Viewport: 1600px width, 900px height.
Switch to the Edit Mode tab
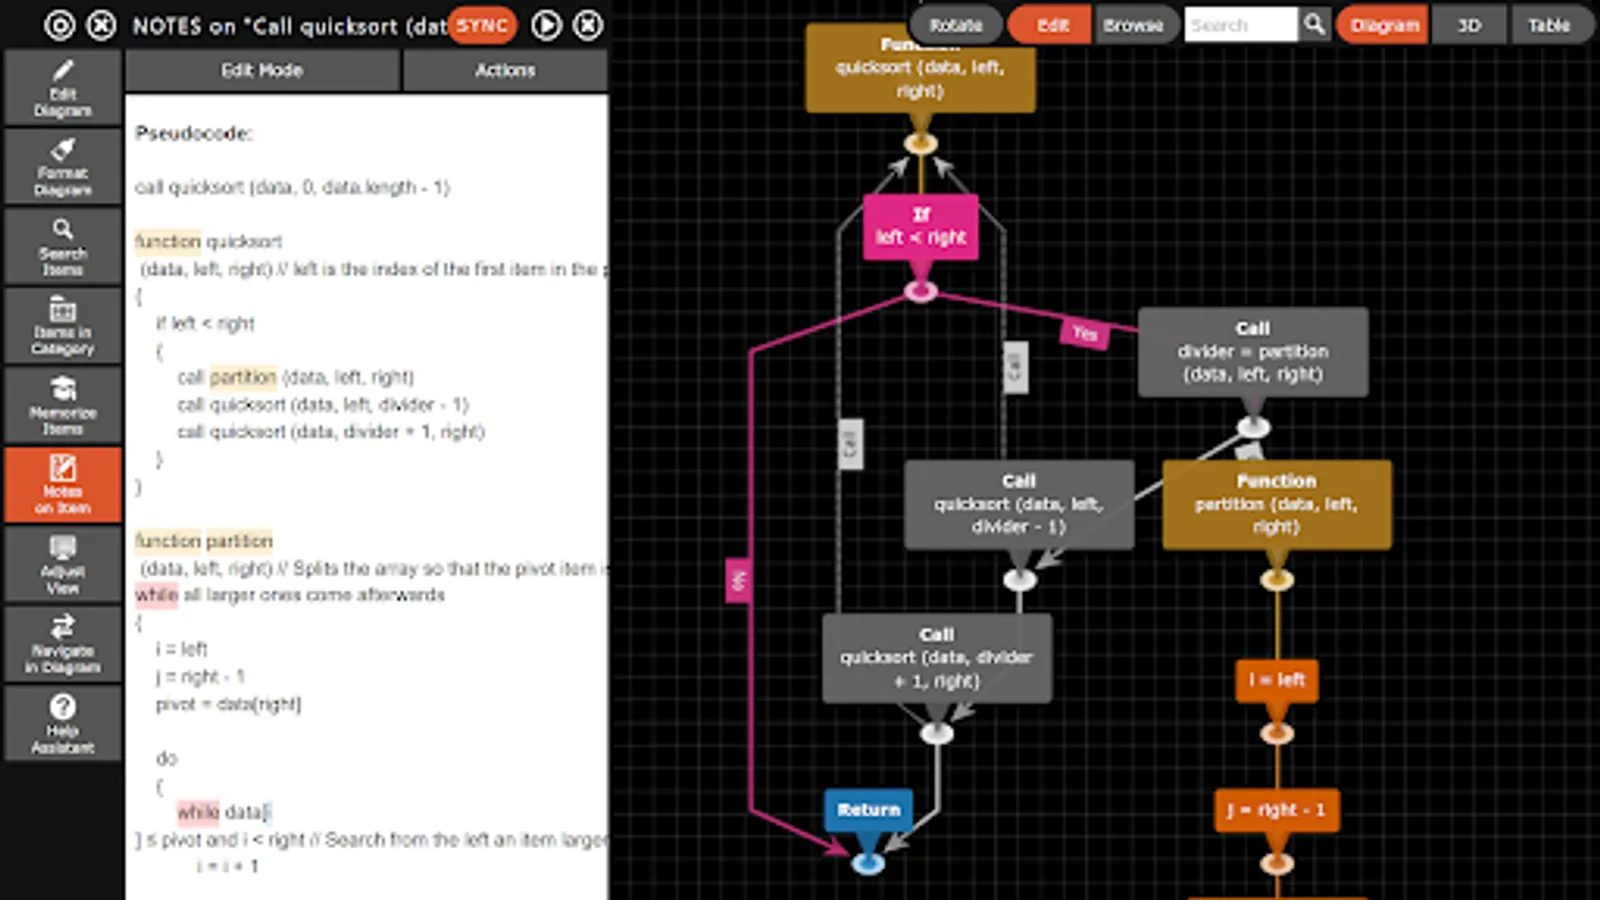coord(262,70)
